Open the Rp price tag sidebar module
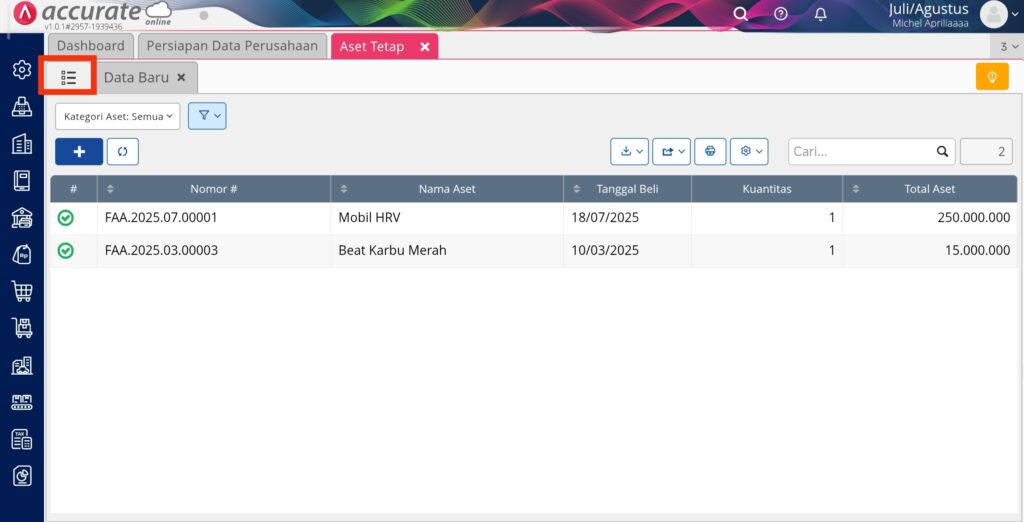 pyautogui.click(x=22, y=254)
